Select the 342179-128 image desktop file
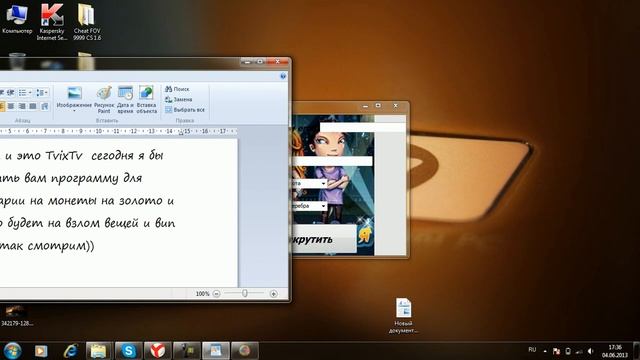The width and height of the screenshot is (640, 360). pos(17,316)
